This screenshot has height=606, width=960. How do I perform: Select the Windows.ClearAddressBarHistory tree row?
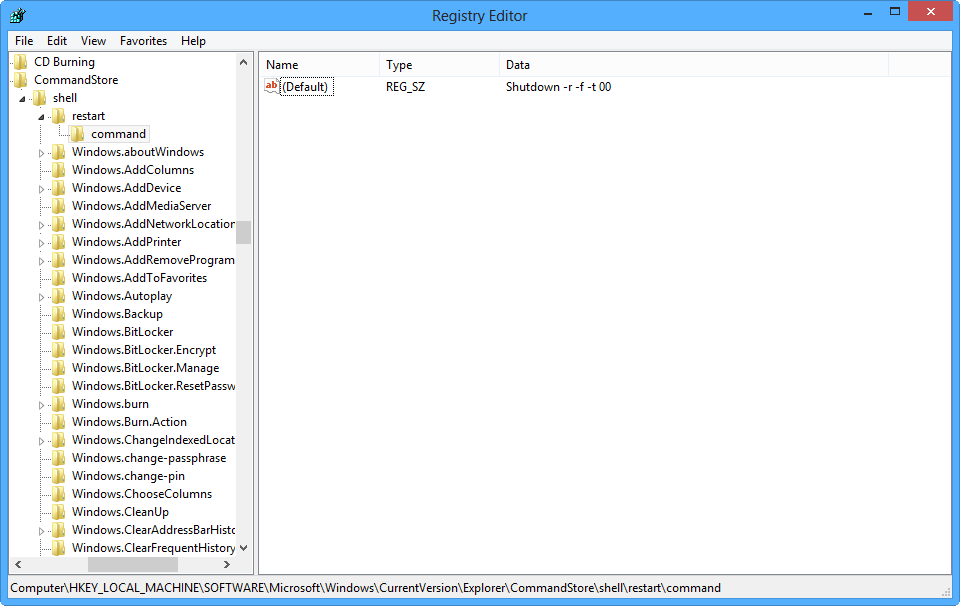(153, 530)
